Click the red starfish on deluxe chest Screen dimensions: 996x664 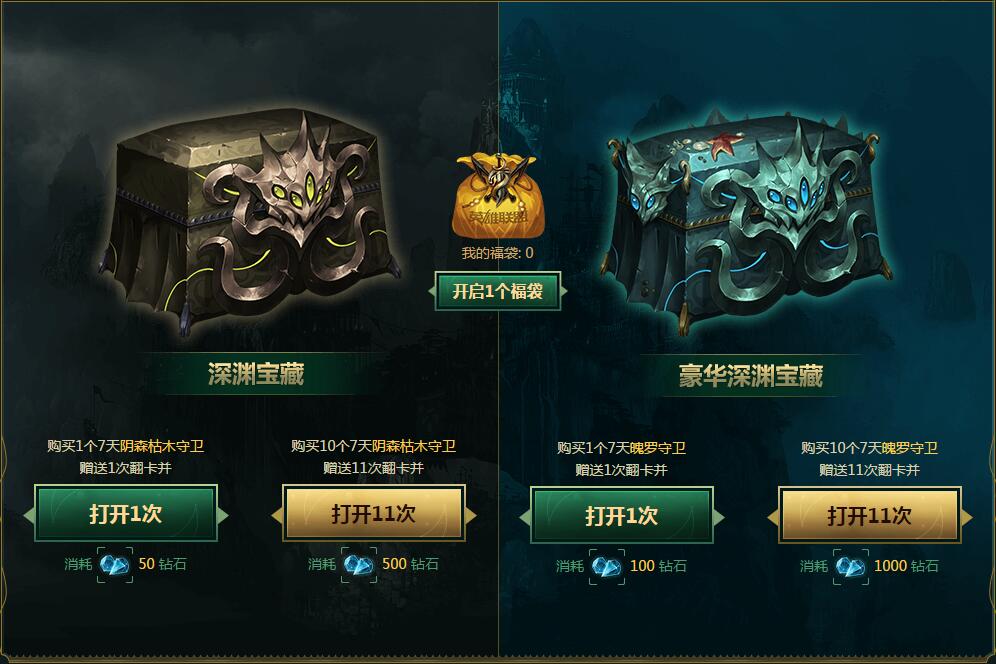[x=724, y=144]
